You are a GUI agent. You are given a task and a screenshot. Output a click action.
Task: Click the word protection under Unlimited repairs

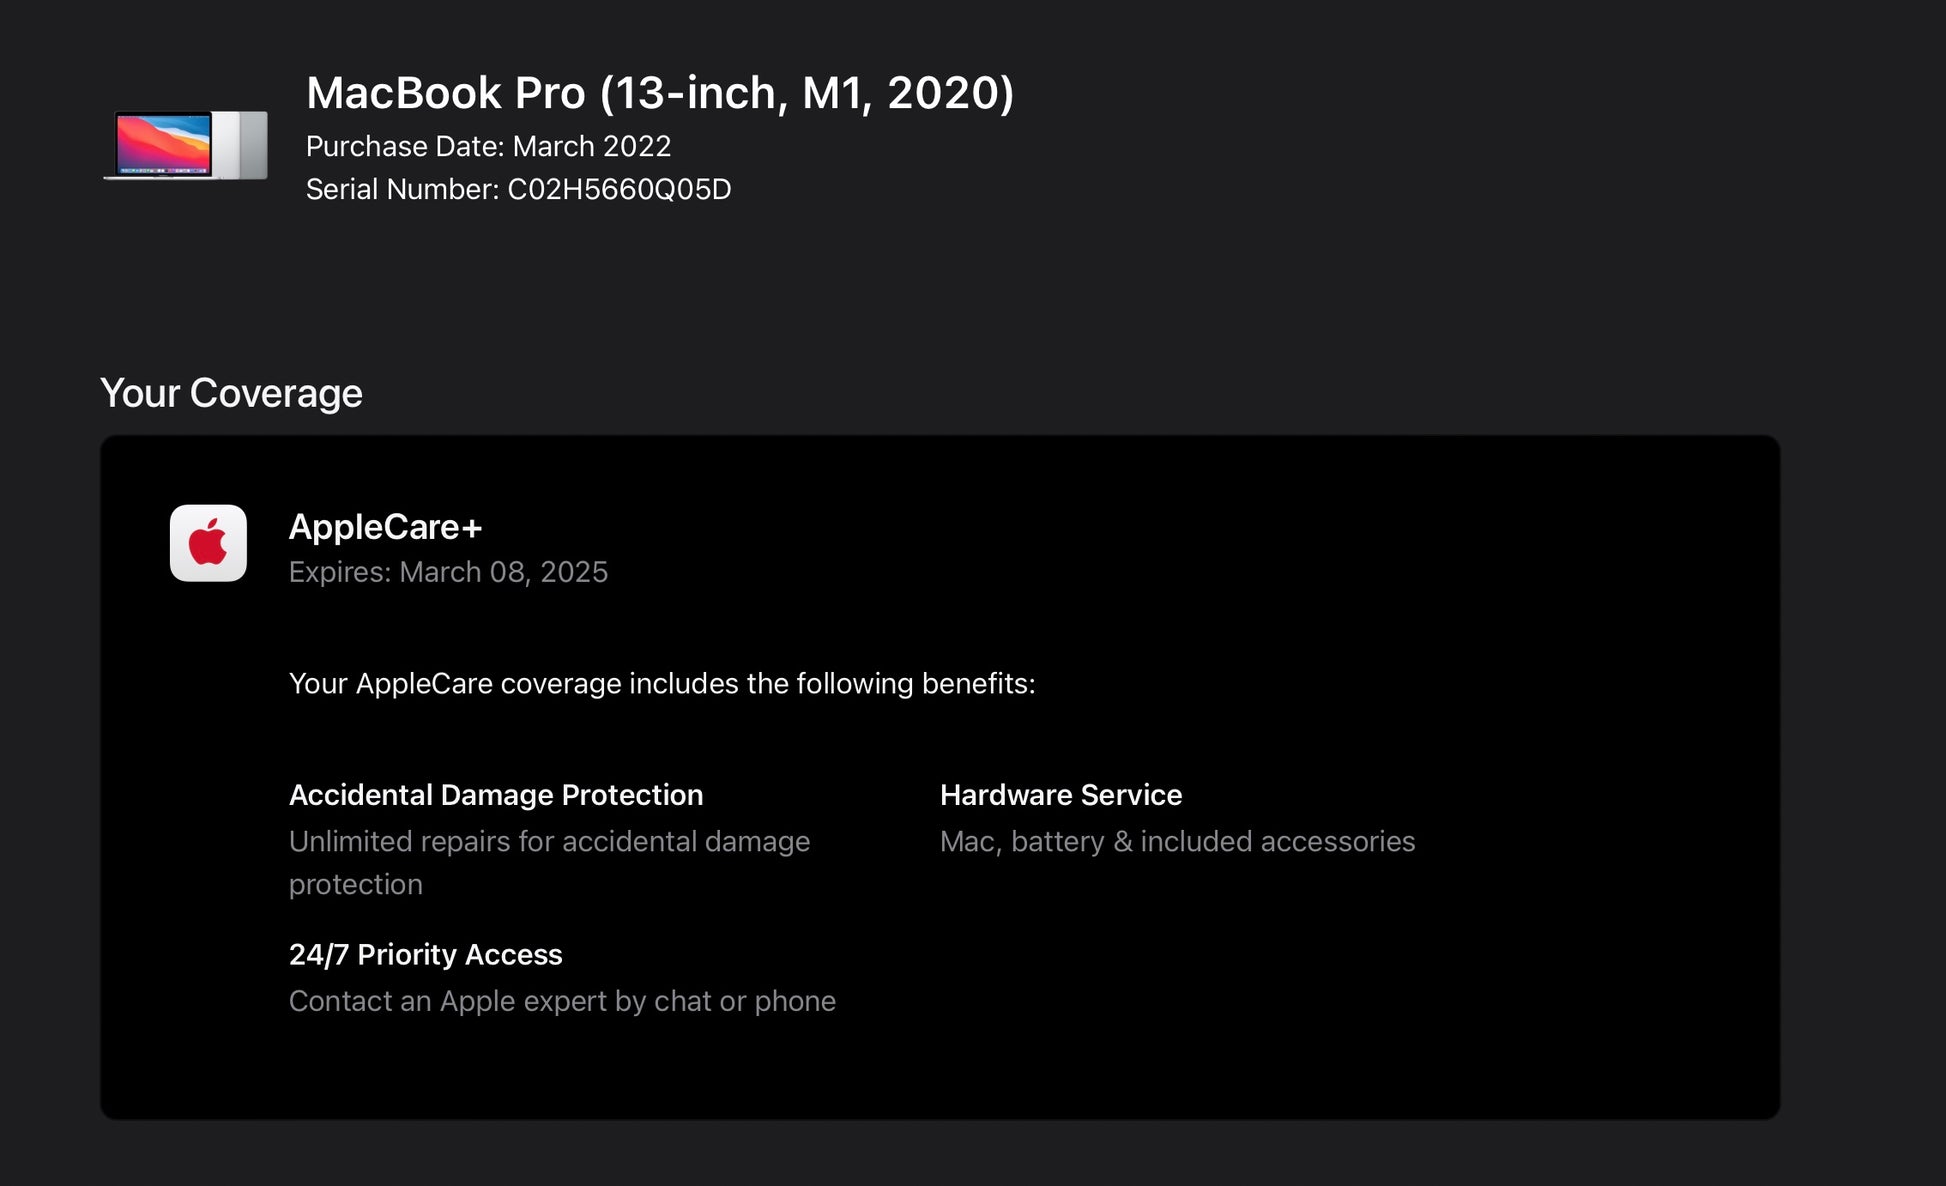pyautogui.click(x=355, y=885)
